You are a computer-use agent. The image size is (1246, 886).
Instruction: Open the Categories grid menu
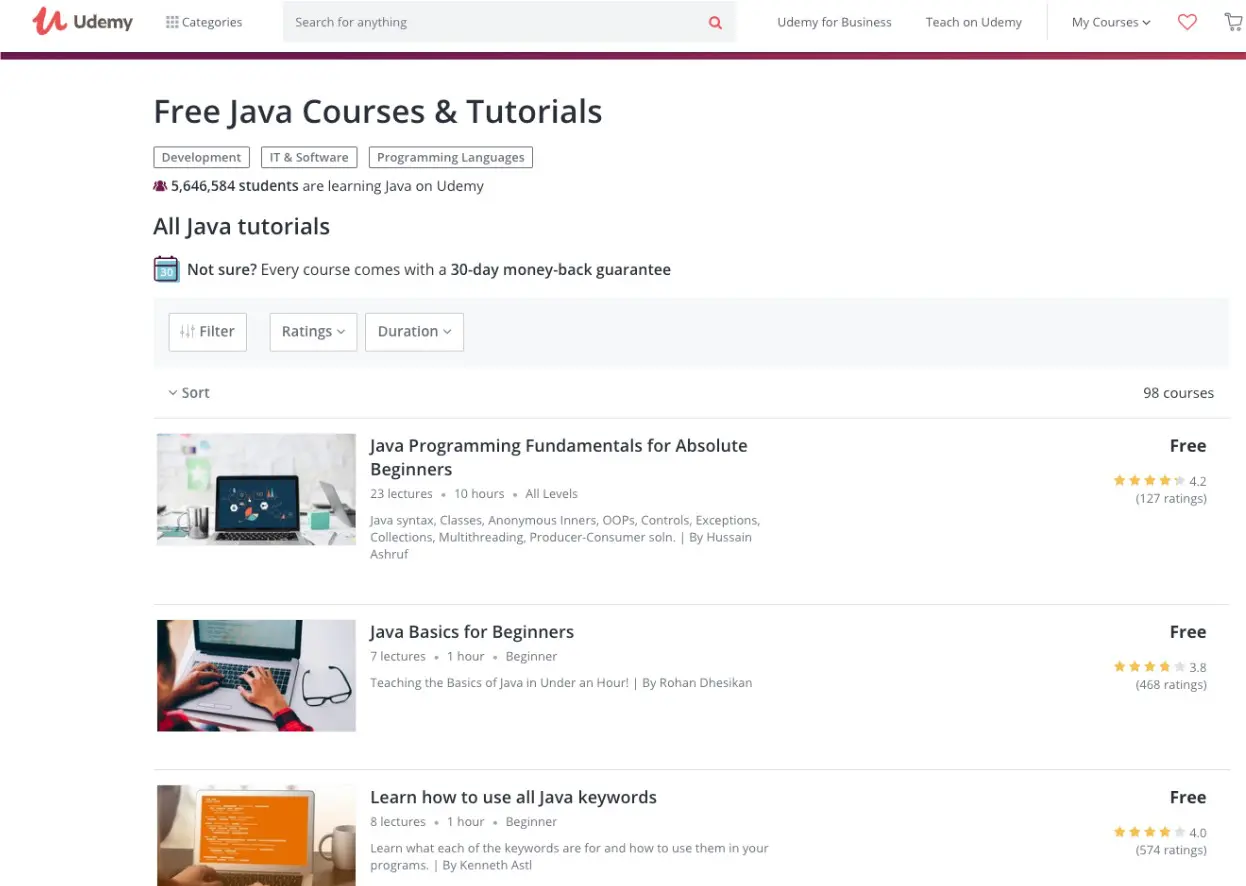(204, 22)
